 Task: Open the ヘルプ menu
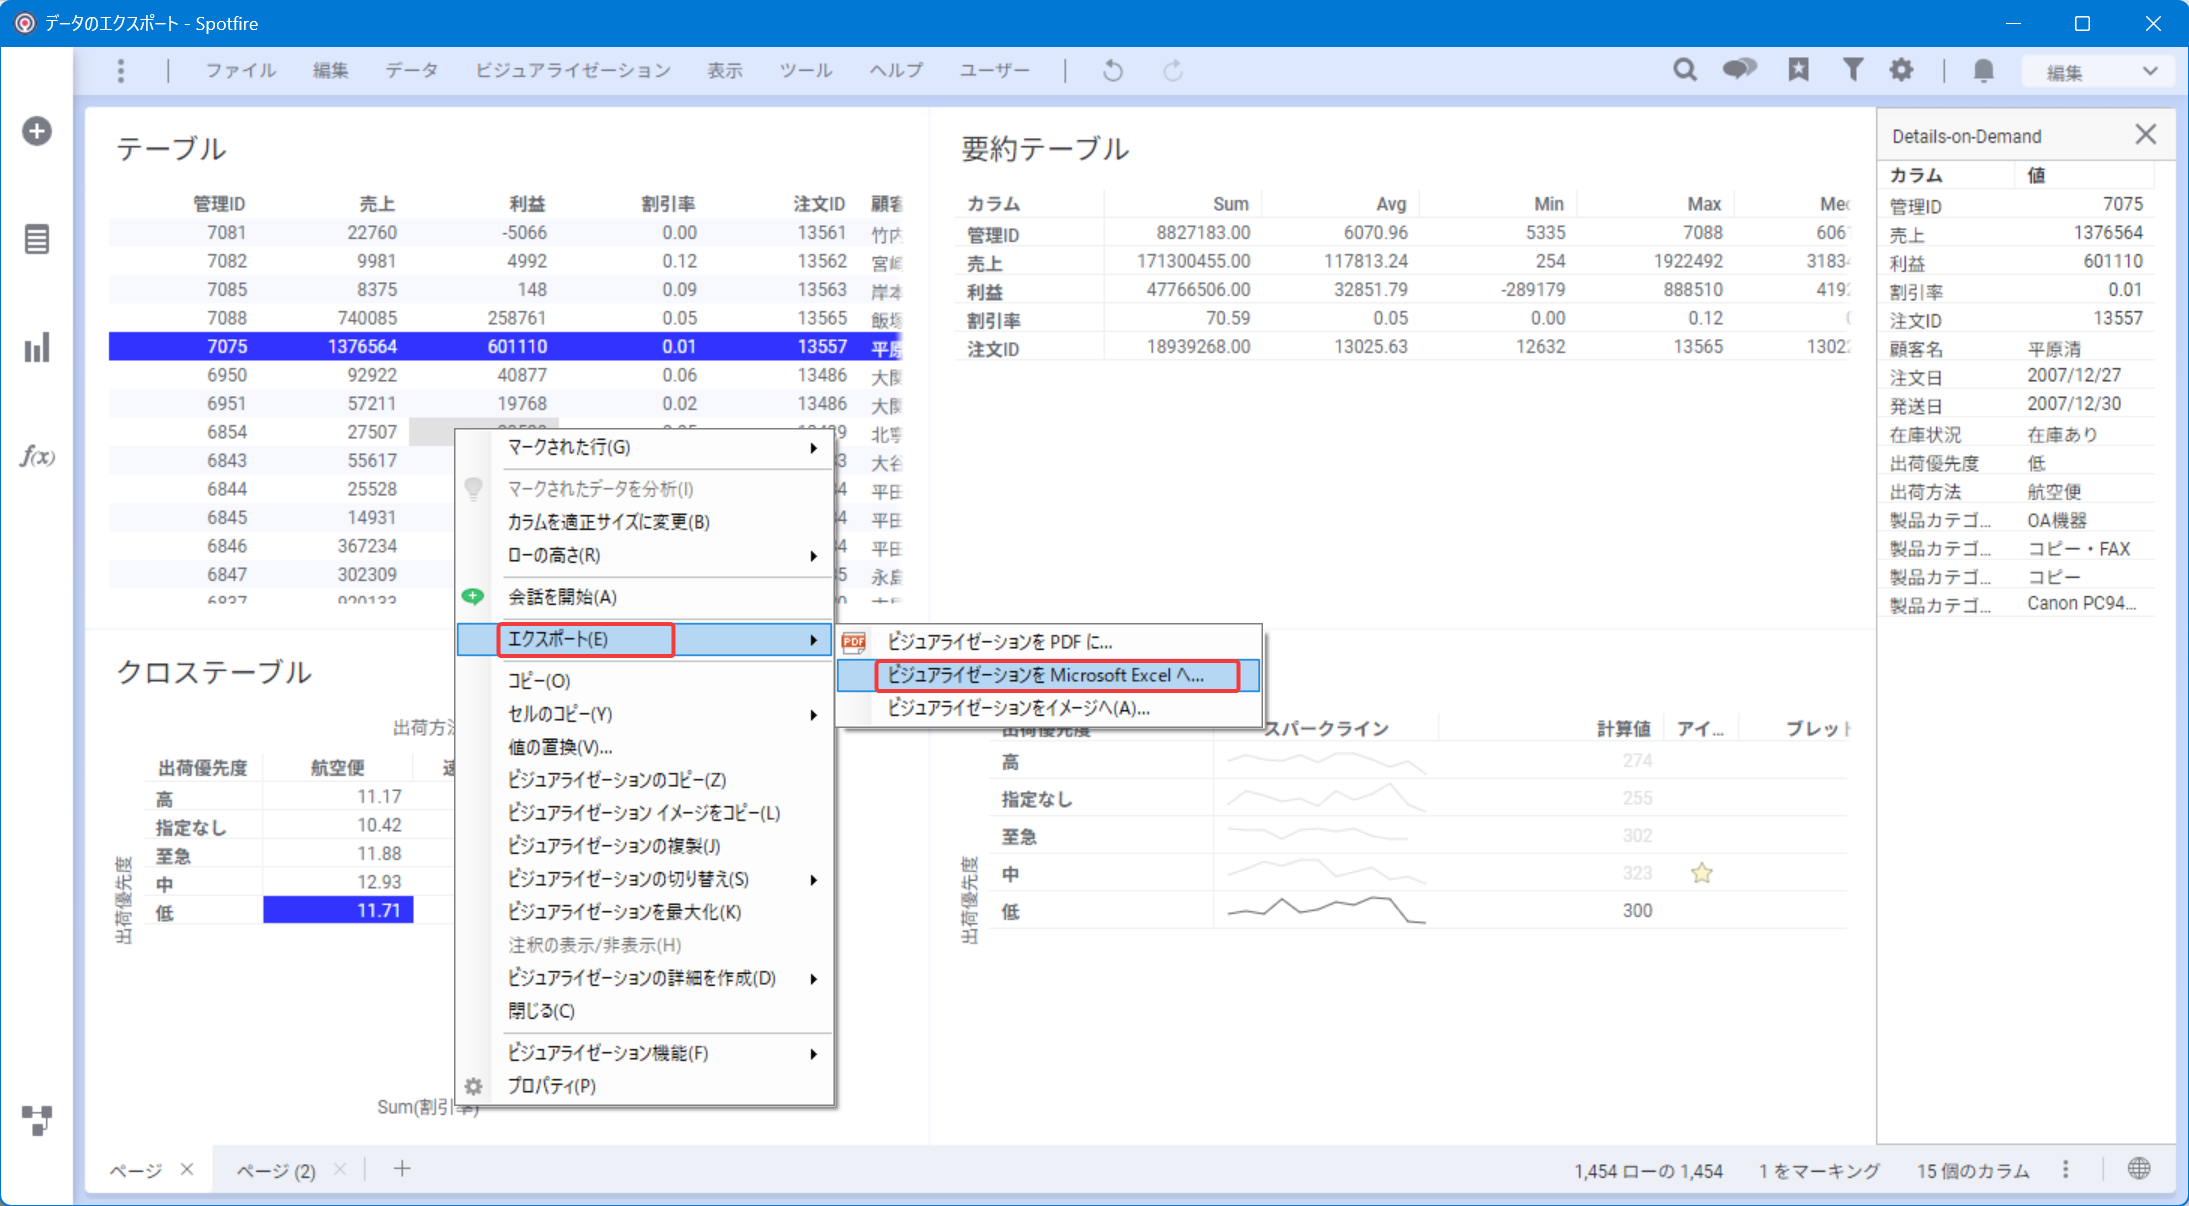pyautogui.click(x=896, y=71)
